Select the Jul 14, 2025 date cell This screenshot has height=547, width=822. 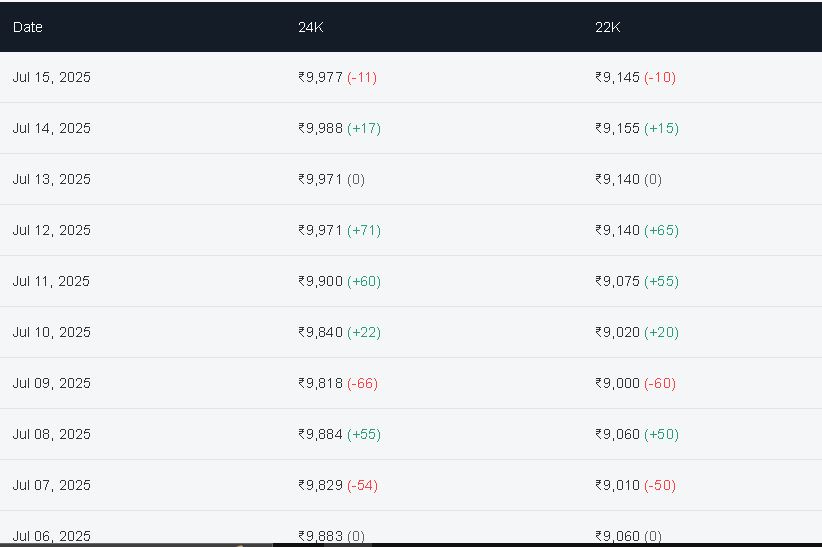pos(51,128)
